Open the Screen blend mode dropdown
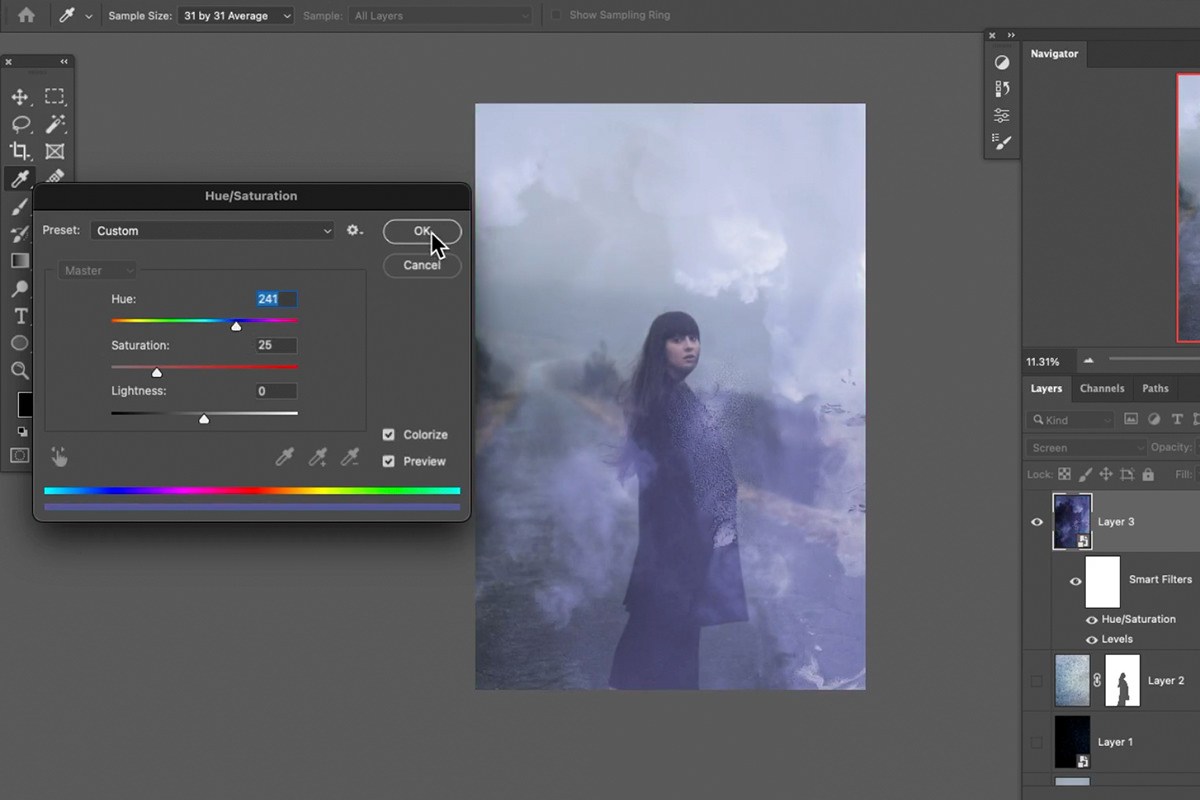This screenshot has width=1200, height=800. coord(1086,448)
